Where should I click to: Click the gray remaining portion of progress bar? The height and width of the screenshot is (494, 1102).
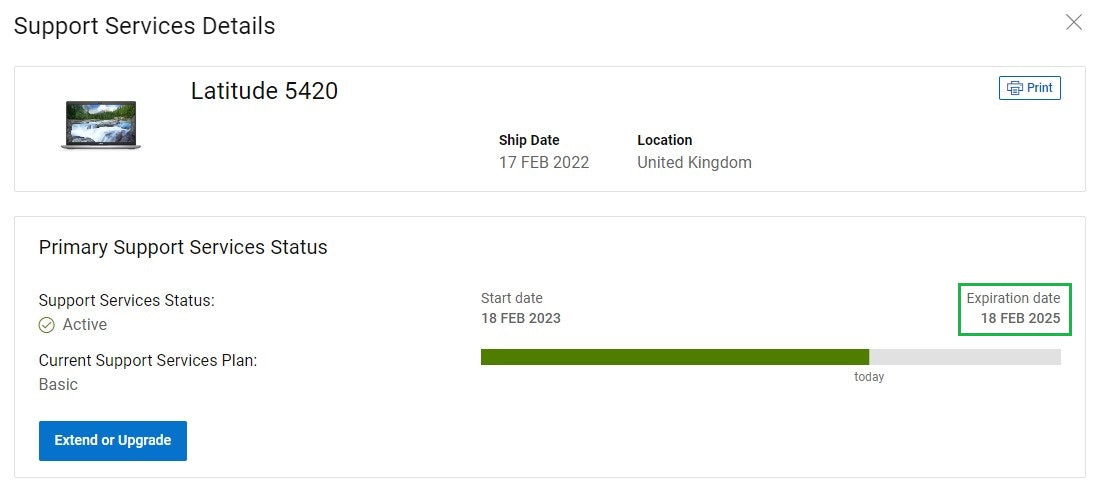click(x=964, y=357)
